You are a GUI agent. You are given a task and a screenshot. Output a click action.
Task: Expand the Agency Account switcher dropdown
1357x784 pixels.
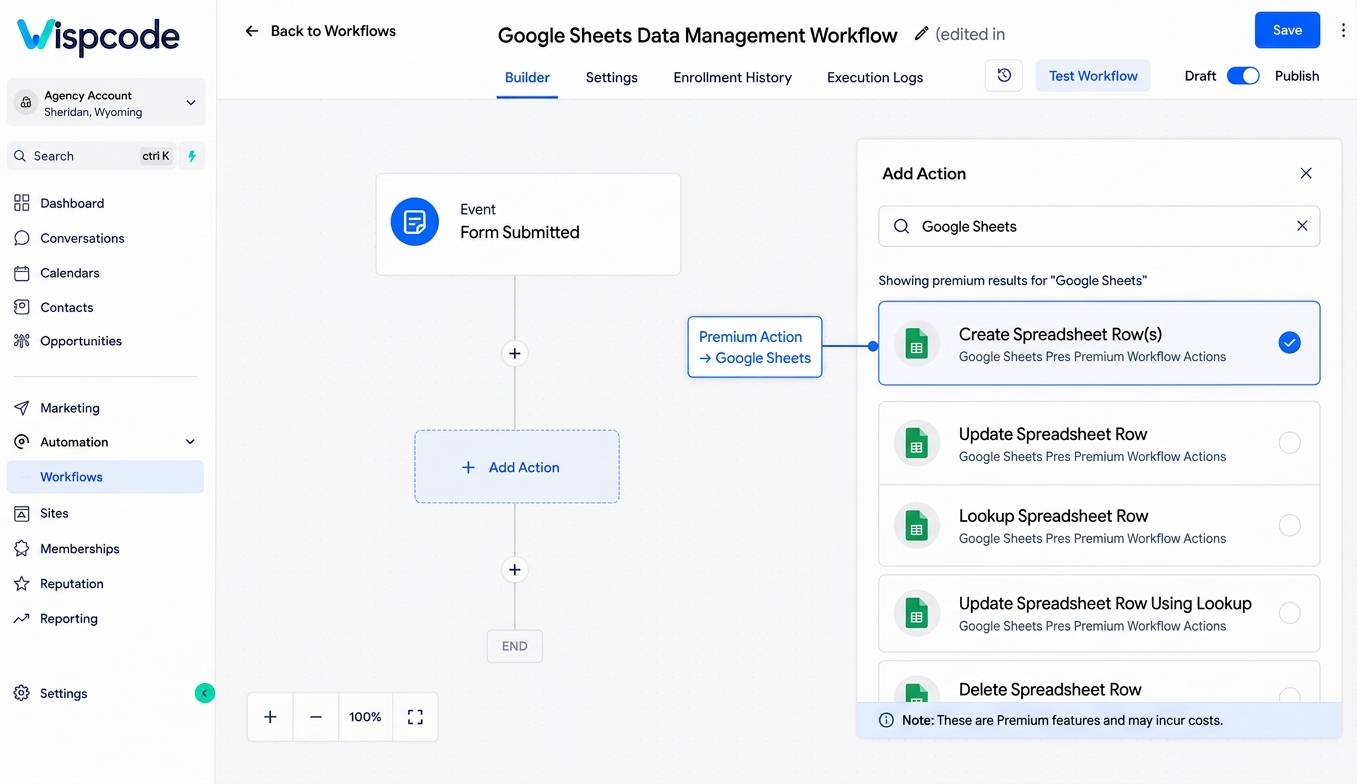pos(191,103)
